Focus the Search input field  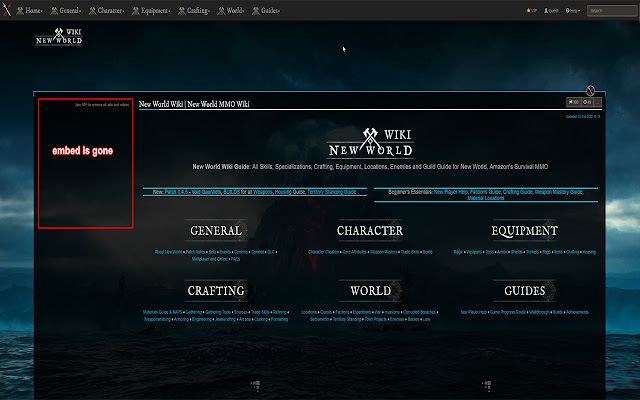pyautogui.click(x=611, y=11)
